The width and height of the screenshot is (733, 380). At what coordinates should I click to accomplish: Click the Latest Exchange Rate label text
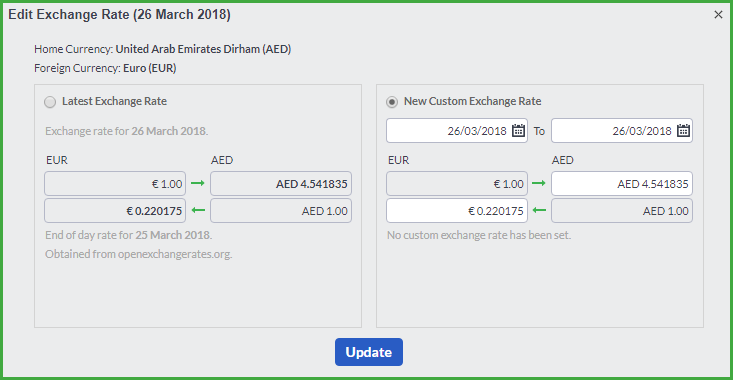click(x=115, y=101)
